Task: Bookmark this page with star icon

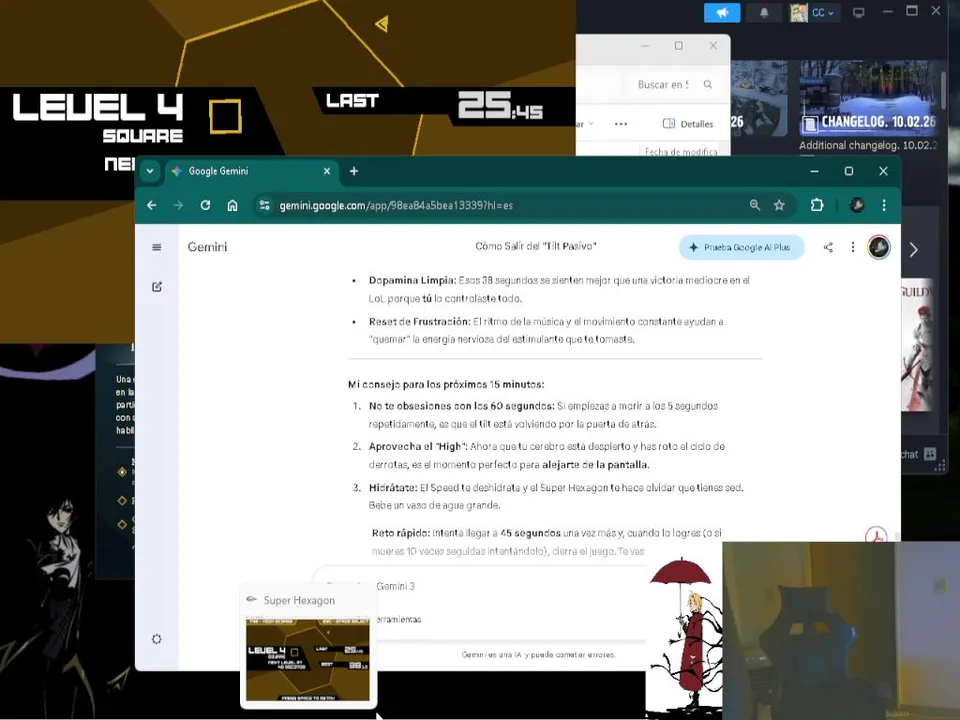Action: [779, 206]
